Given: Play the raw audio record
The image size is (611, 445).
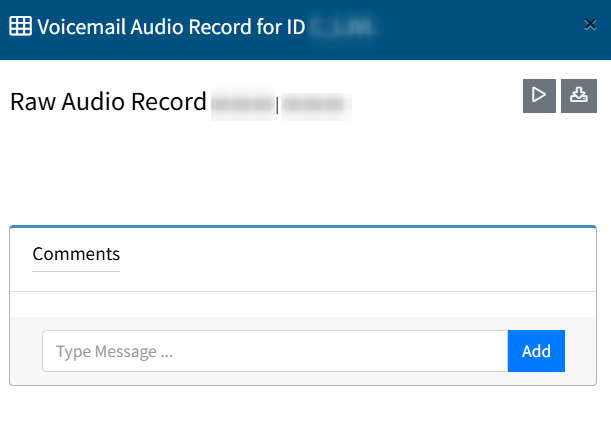Looking at the screenshot, I should click(539, 96).
